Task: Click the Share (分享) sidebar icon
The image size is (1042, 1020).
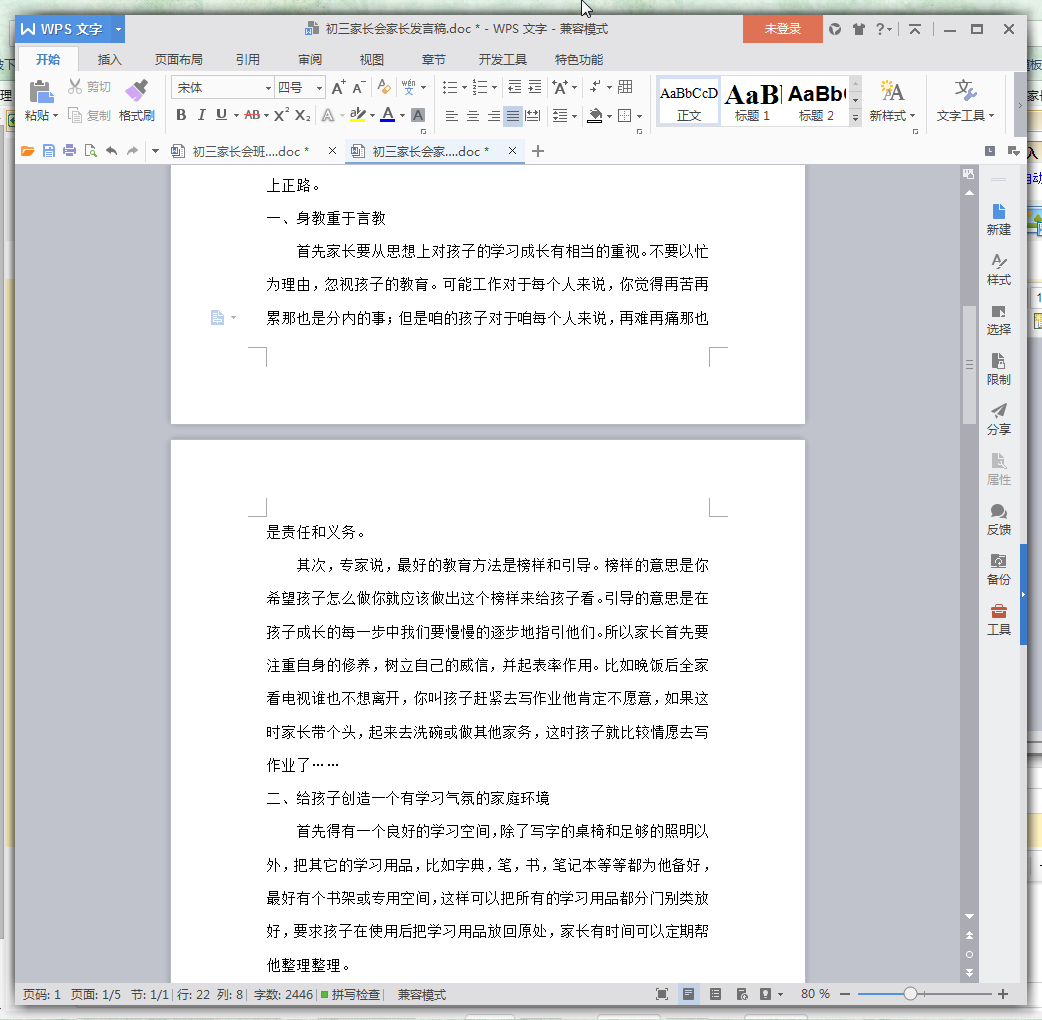Action: [x=999, y=419]
